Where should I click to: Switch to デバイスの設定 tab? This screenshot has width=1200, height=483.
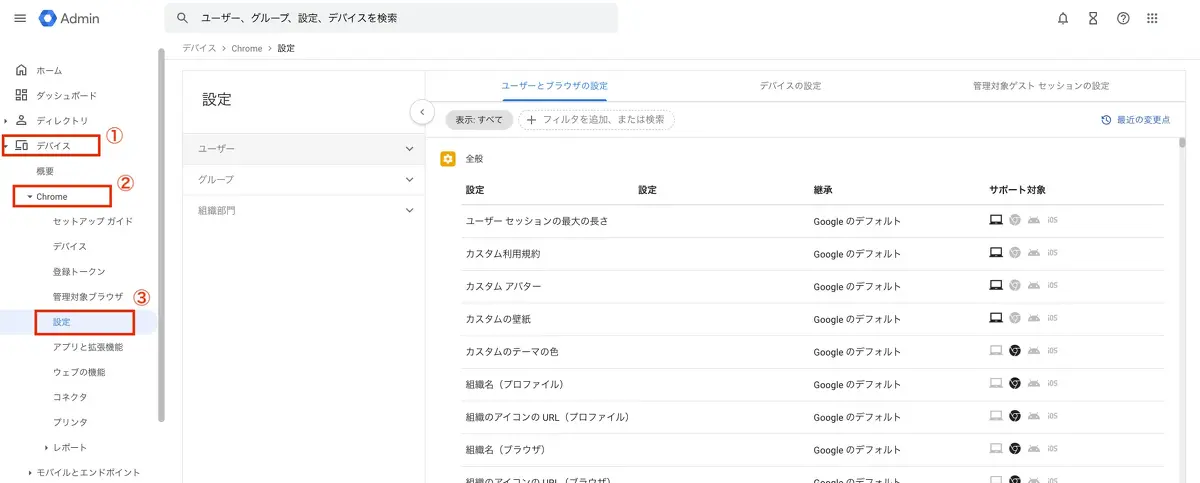pyautogui.click(x=790, y=86)
